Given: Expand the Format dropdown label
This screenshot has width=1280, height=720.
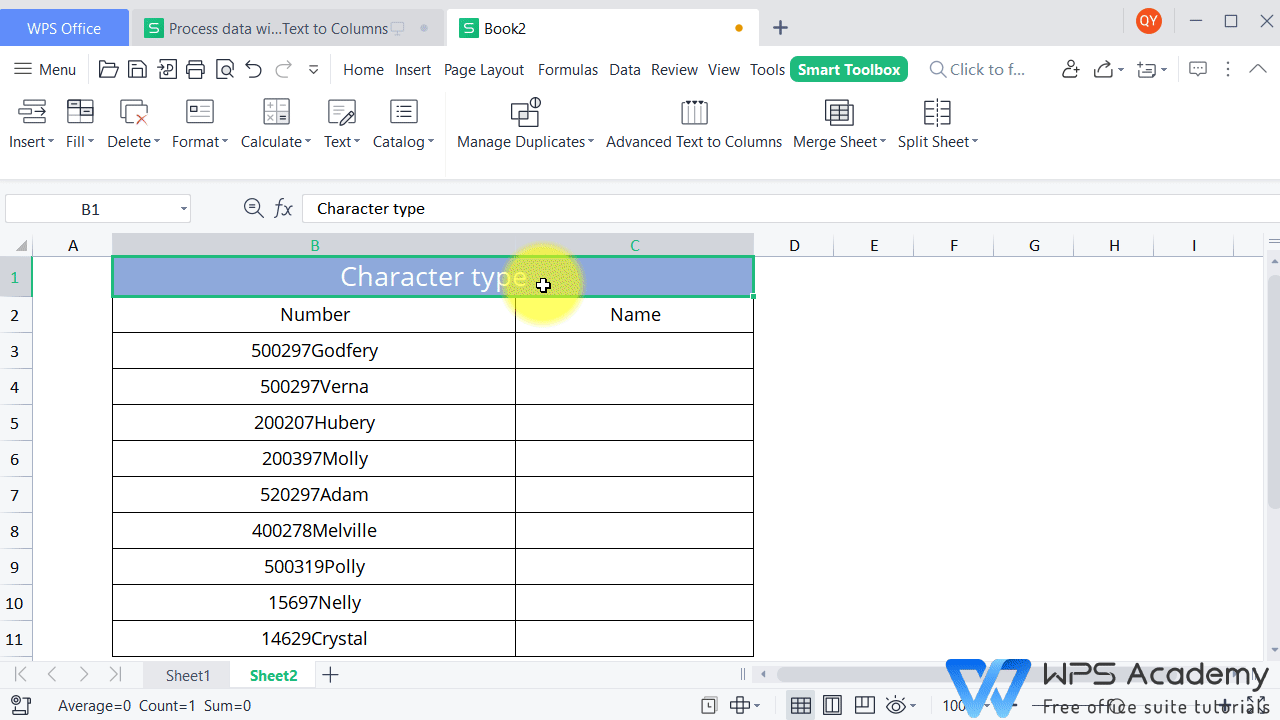Looking at the screenshot, I should 200,142.
